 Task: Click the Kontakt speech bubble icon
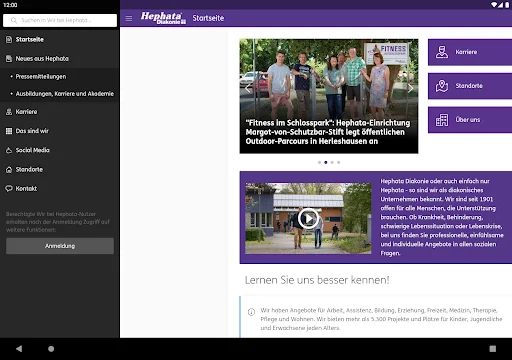click(x=9, y=189)
